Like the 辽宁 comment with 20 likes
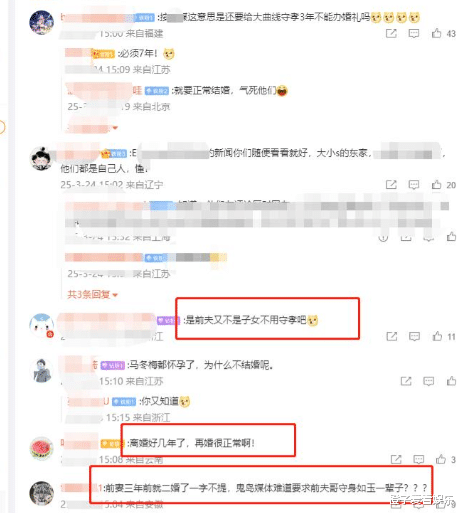Screen dimensions: 460x513 pos(436,185)
